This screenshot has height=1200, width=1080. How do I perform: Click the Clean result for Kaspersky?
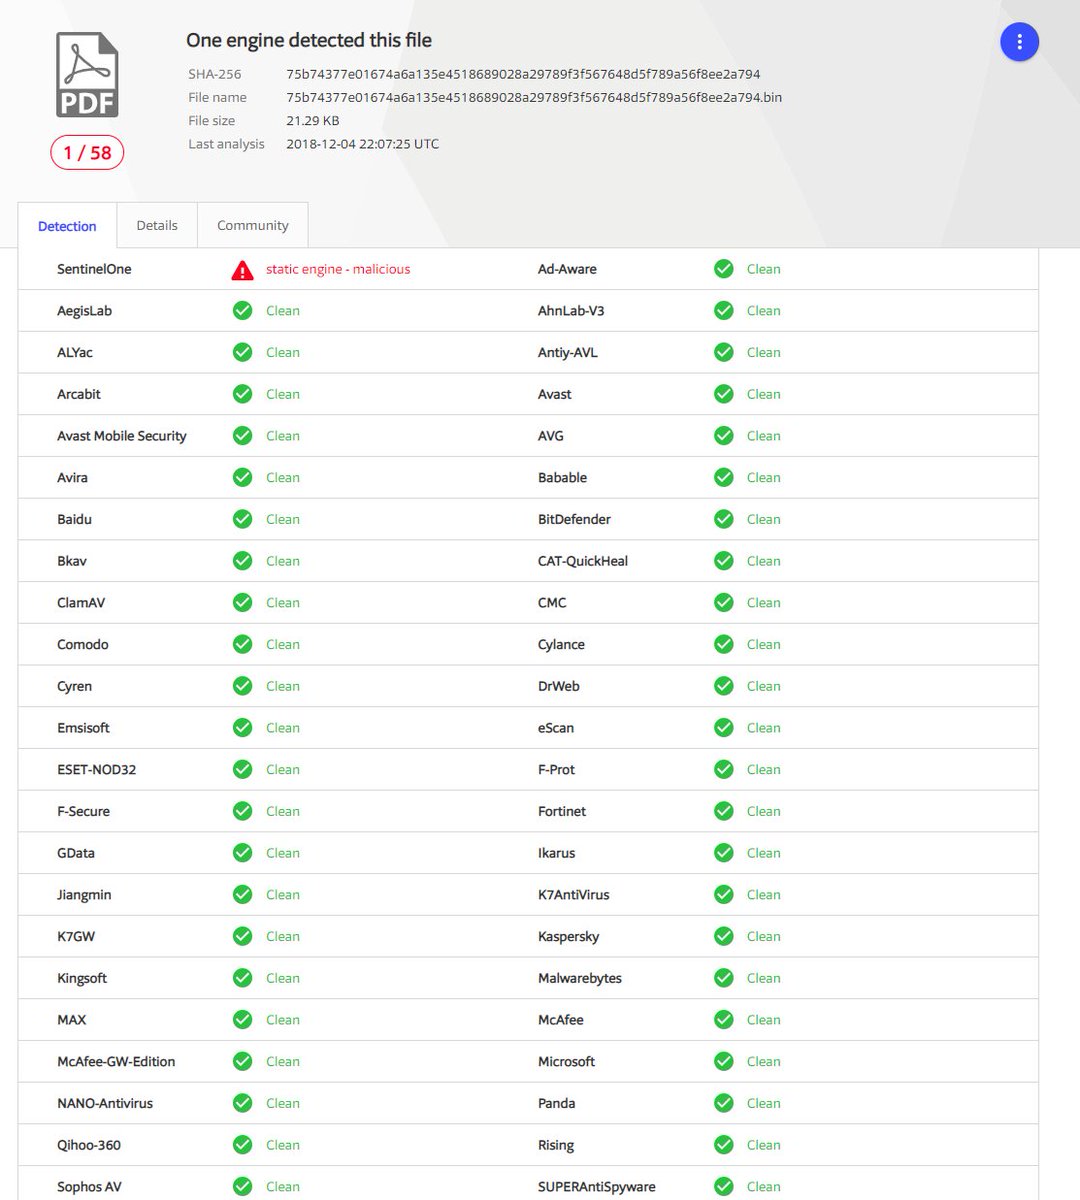(763, 937)
